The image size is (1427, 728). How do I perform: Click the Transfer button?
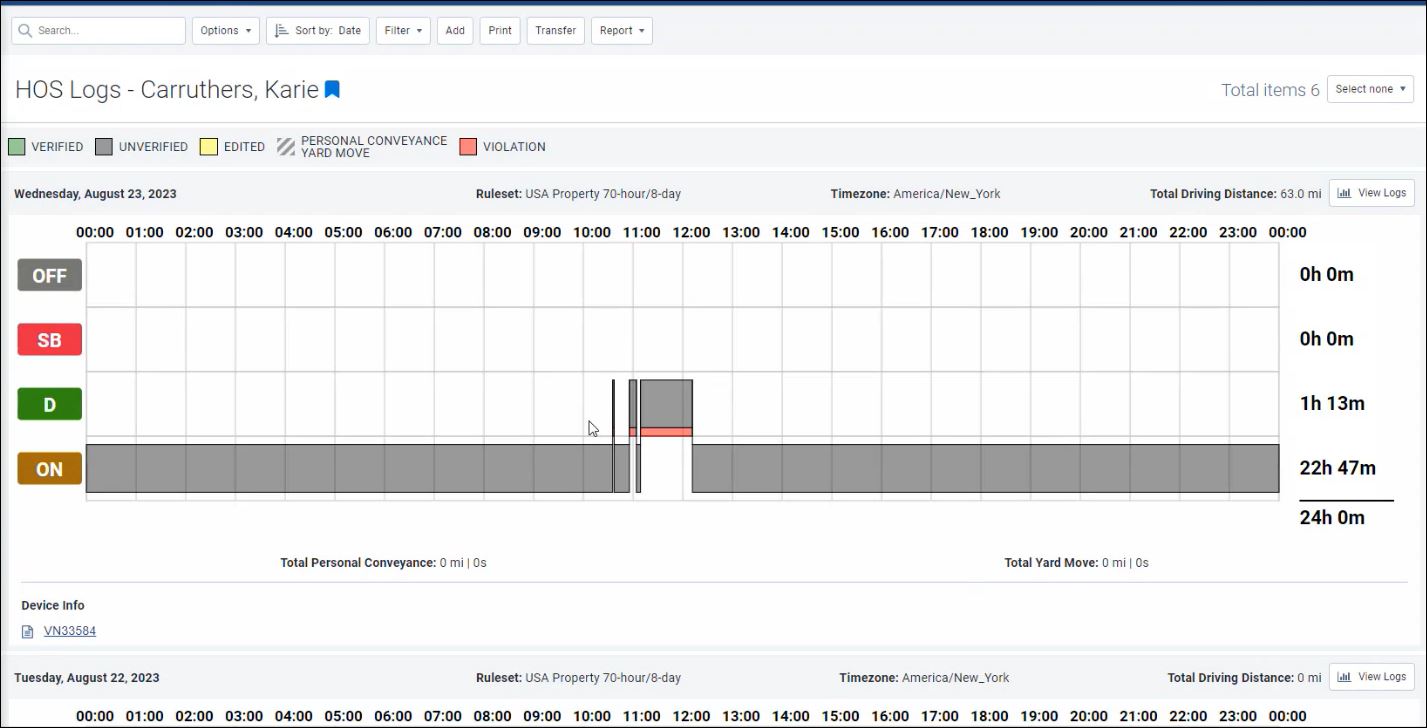click(555, 31)
